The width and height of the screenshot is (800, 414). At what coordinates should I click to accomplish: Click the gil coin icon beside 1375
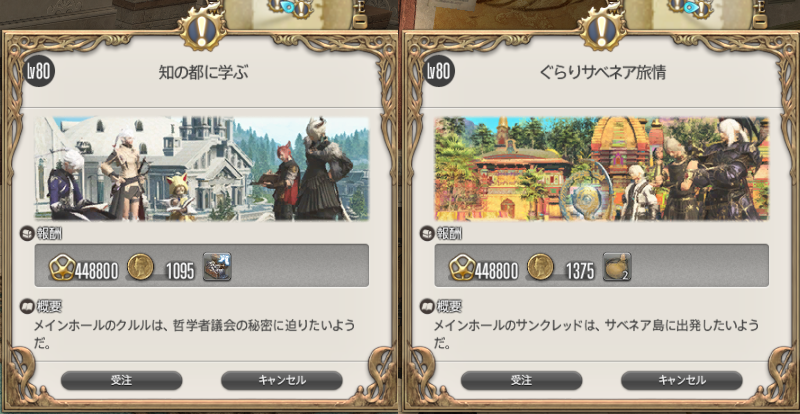540,267
